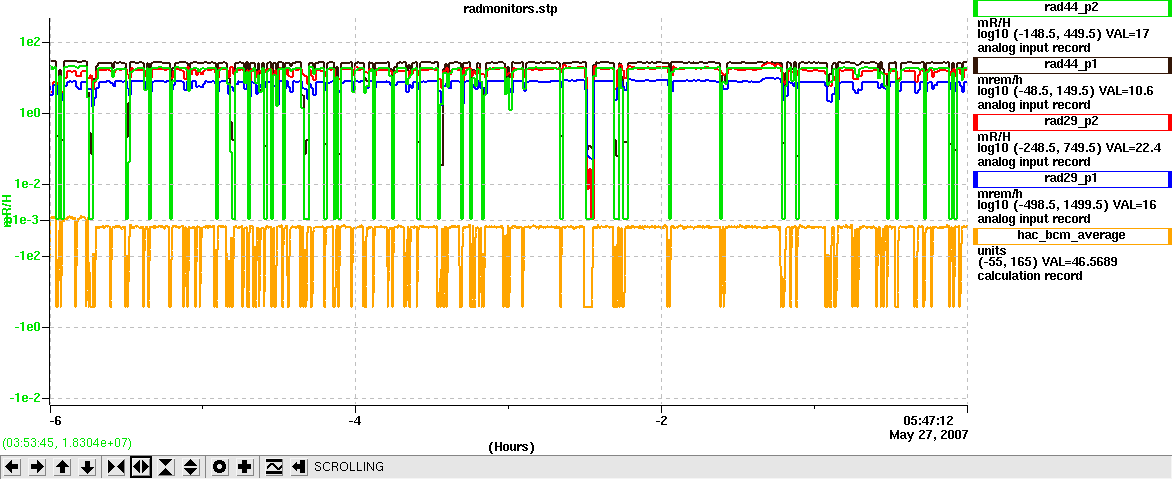
Task: Select the hac_bcm_average curve legend
Action: coord(1073,235)
